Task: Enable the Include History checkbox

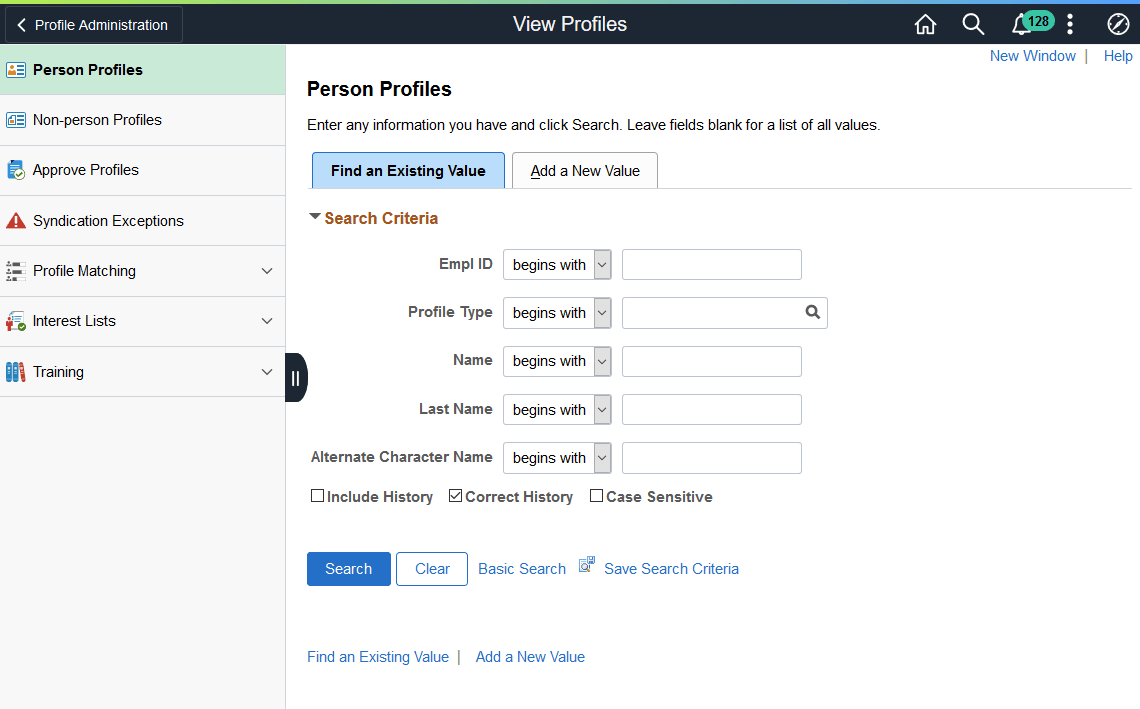Action: pos(317,495)
